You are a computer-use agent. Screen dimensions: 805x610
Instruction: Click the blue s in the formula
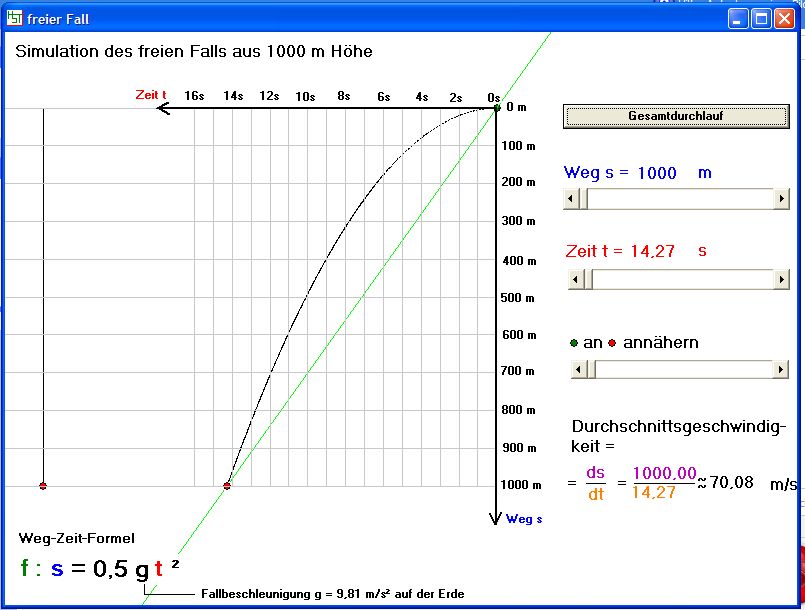(x=58, y=569)
